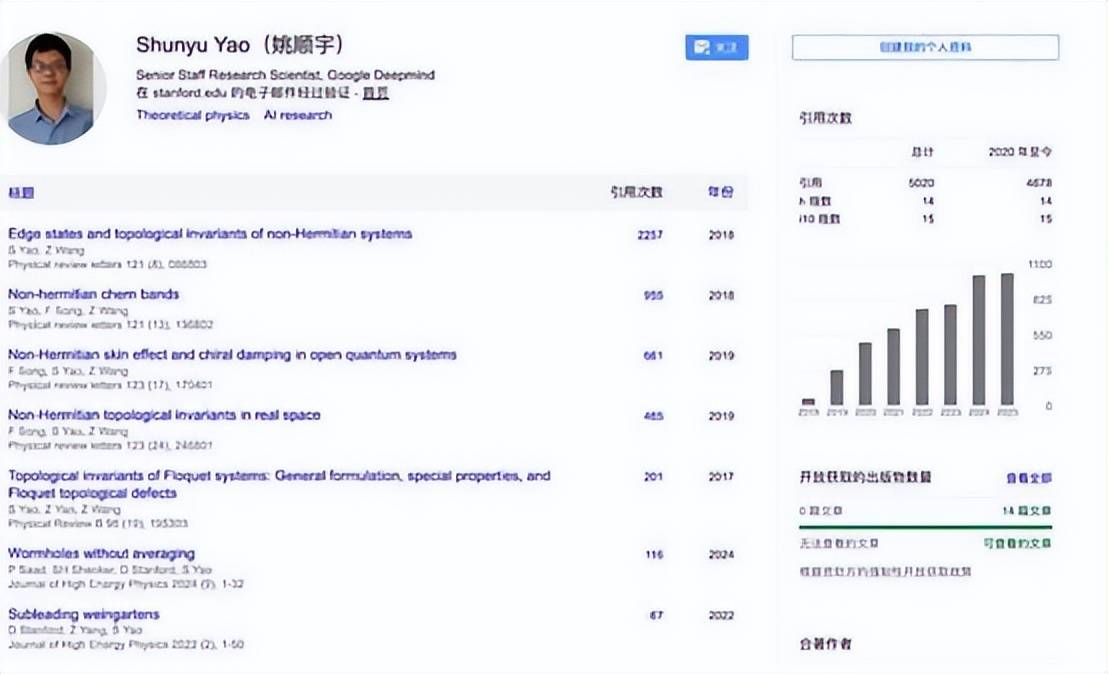
Task: Sort papers by the 标题 title column header
Action: tap(21, 192)
